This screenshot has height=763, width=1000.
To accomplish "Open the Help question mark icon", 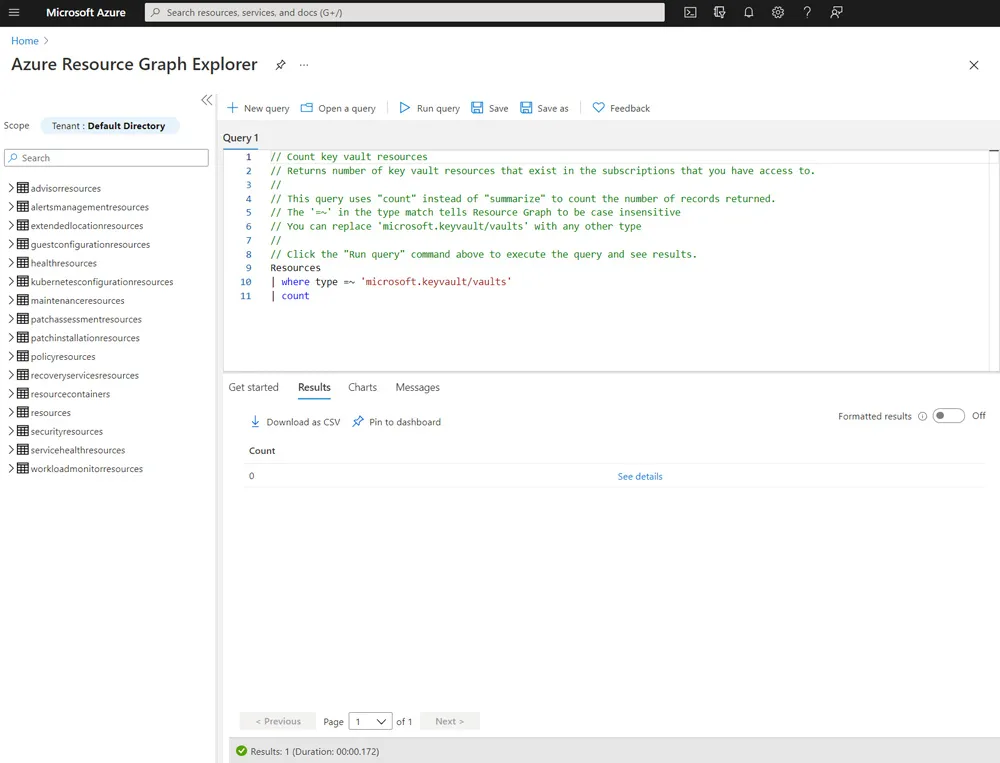I will pos(807,12).
